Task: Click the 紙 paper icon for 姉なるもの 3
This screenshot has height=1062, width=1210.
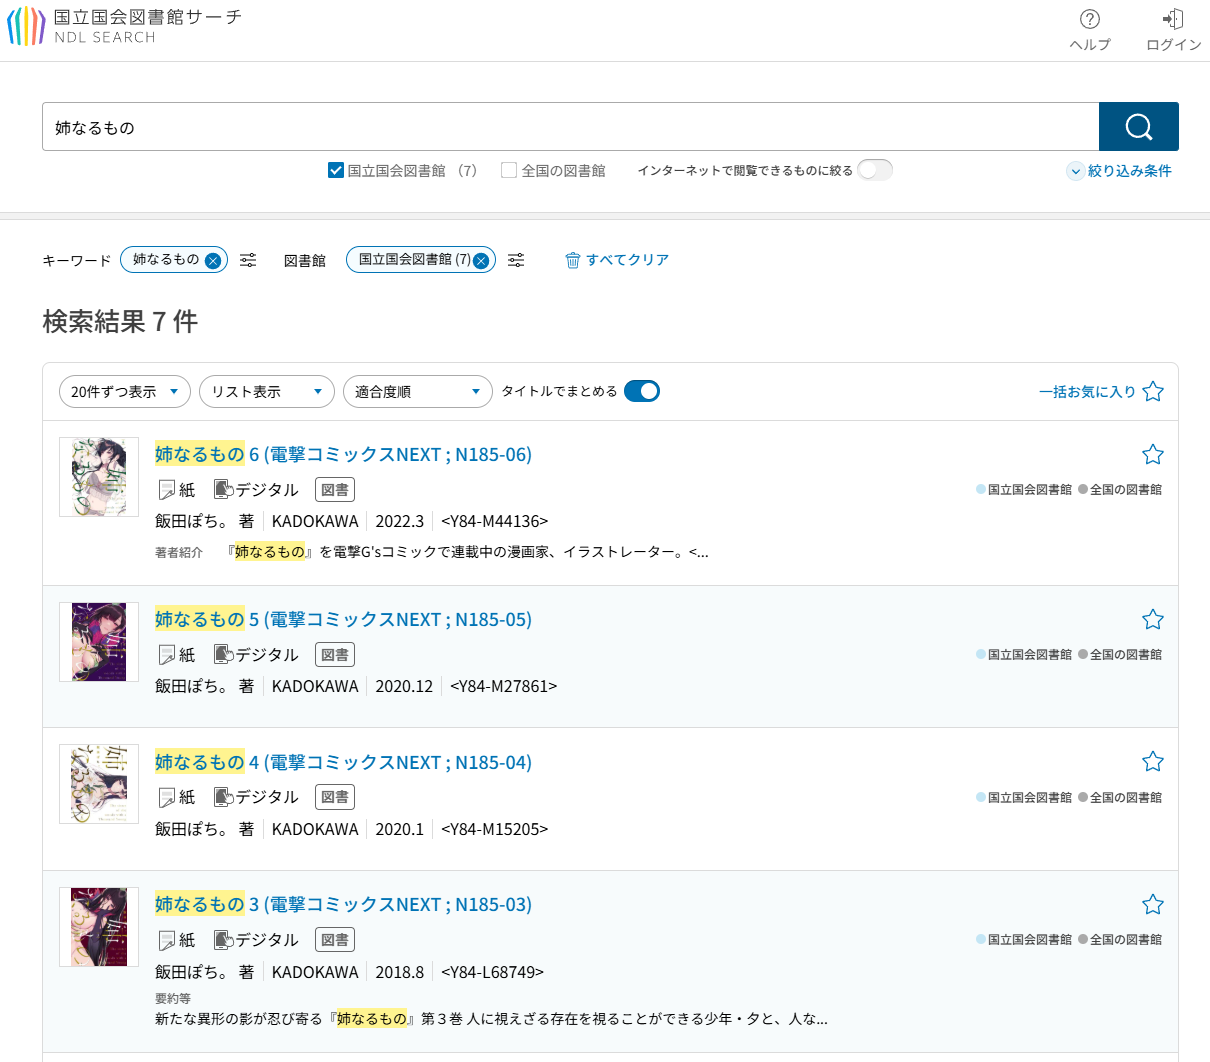Action: (167, 940)
